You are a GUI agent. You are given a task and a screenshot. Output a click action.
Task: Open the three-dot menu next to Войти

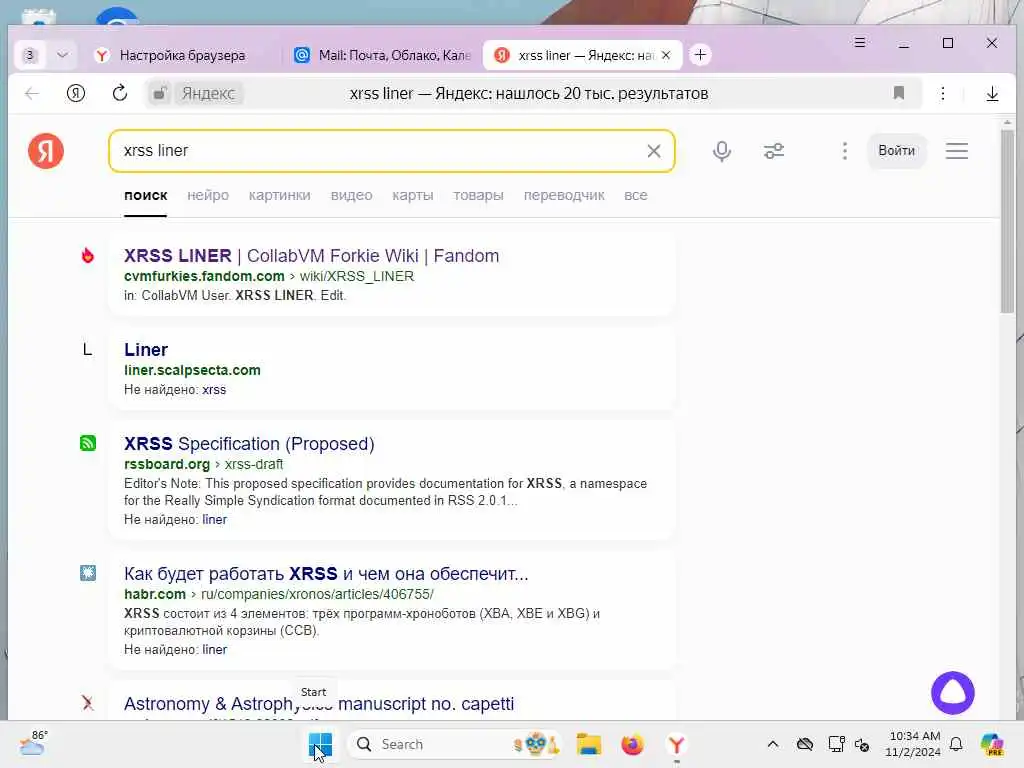844,151
